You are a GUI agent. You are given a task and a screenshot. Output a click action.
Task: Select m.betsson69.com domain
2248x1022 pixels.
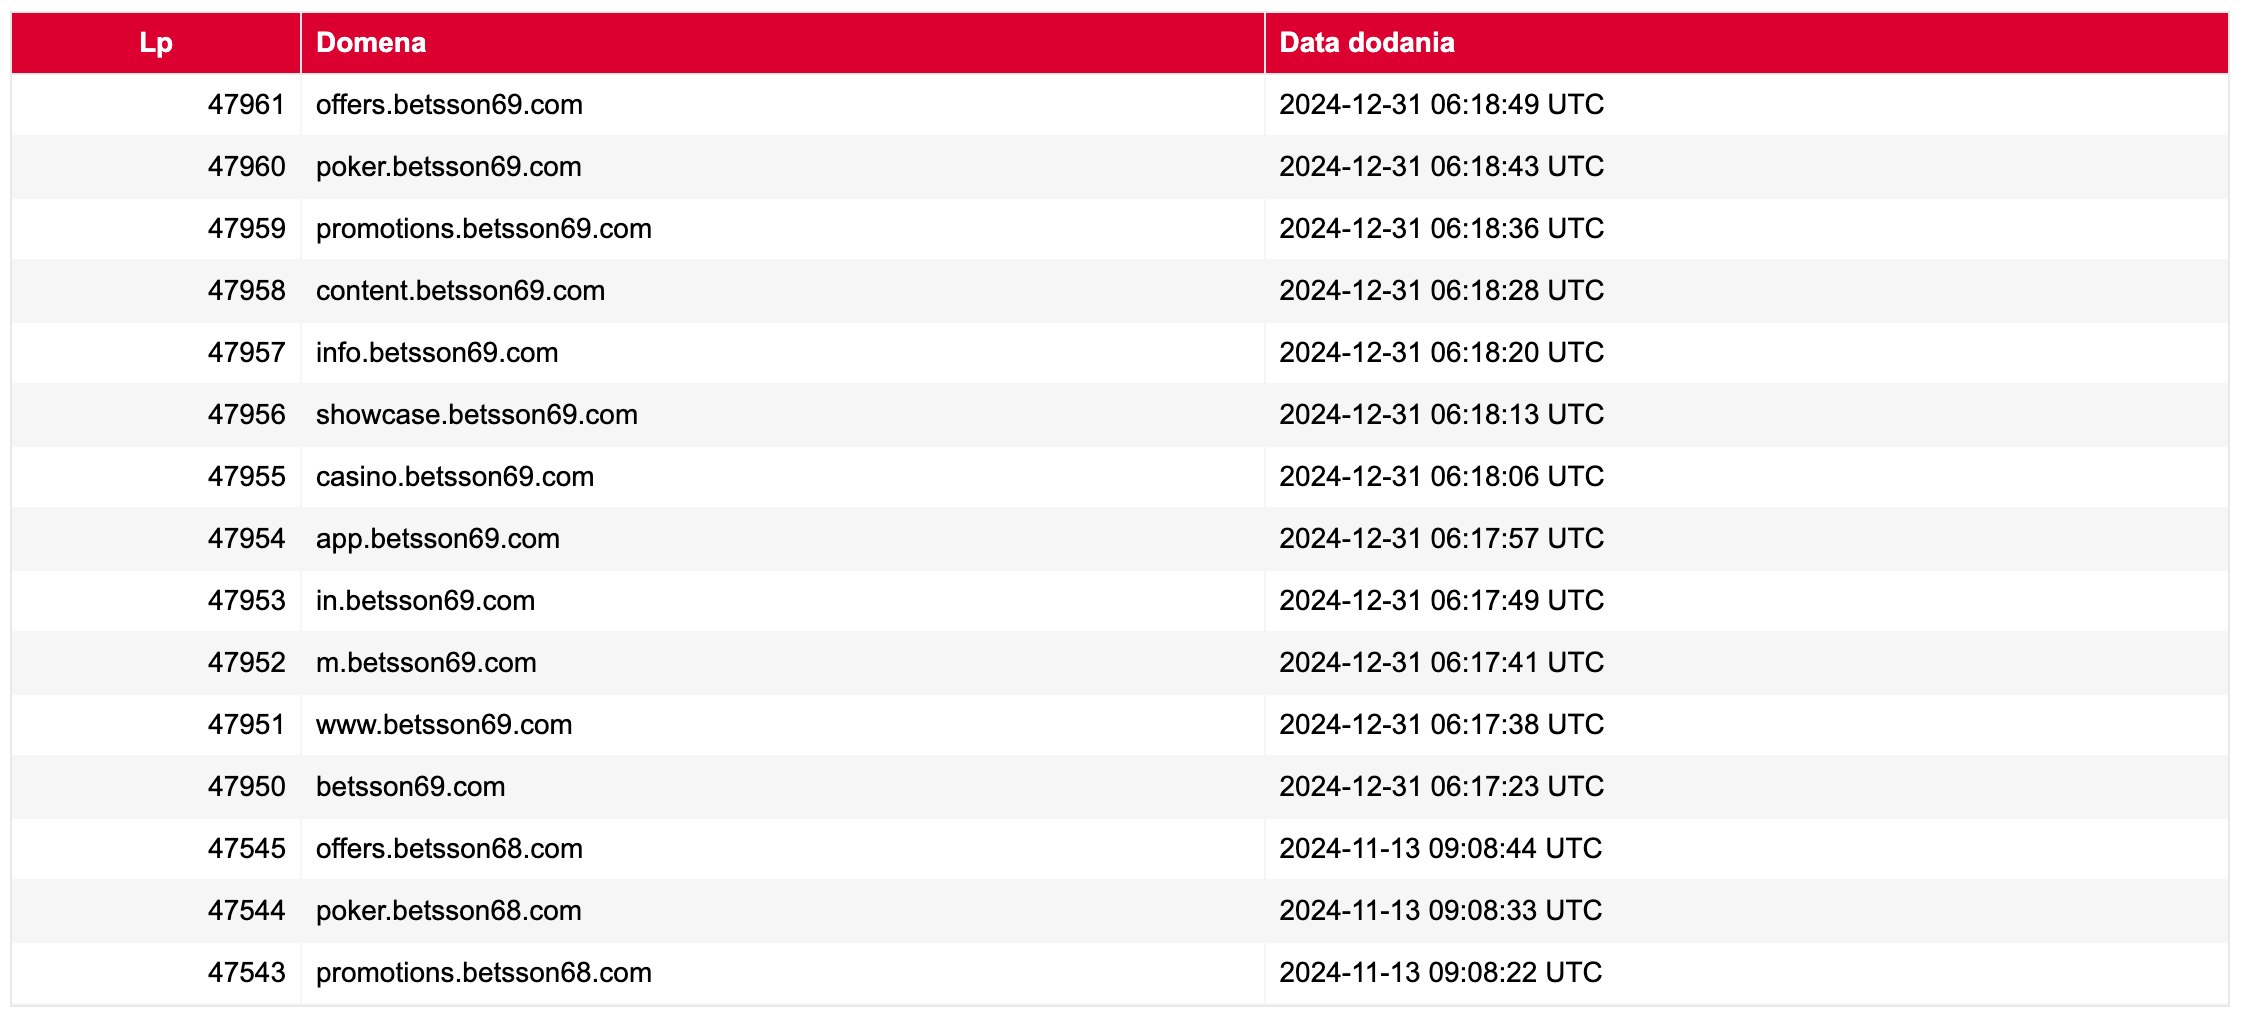[x=426, y=663]
